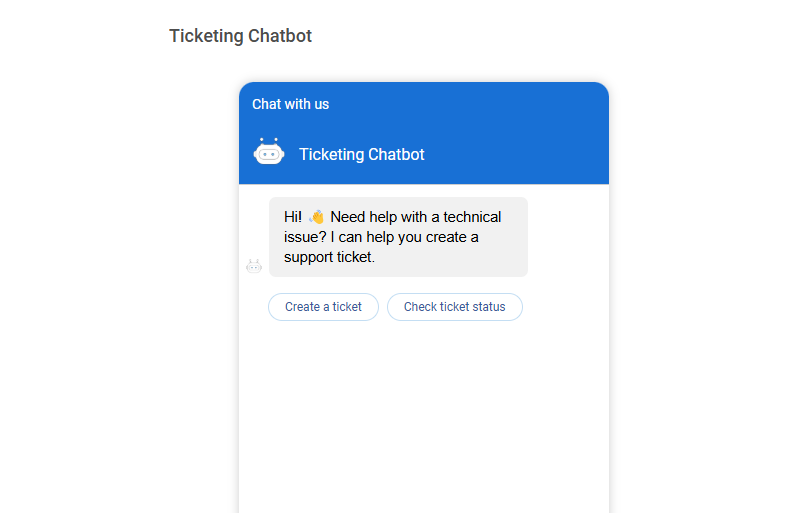Click the large robot icon in the chat header
This screenshot has width=810, height=517.
269,151
